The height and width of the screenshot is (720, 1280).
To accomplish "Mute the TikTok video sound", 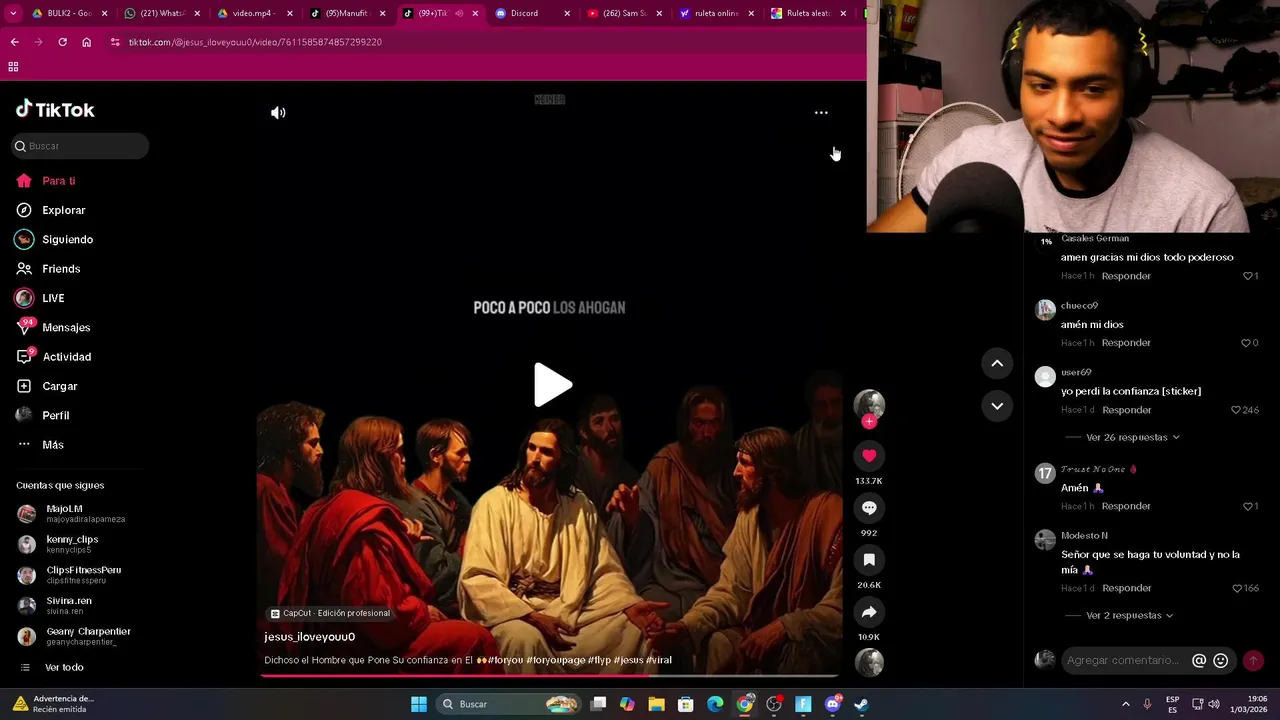I will 278,113.
